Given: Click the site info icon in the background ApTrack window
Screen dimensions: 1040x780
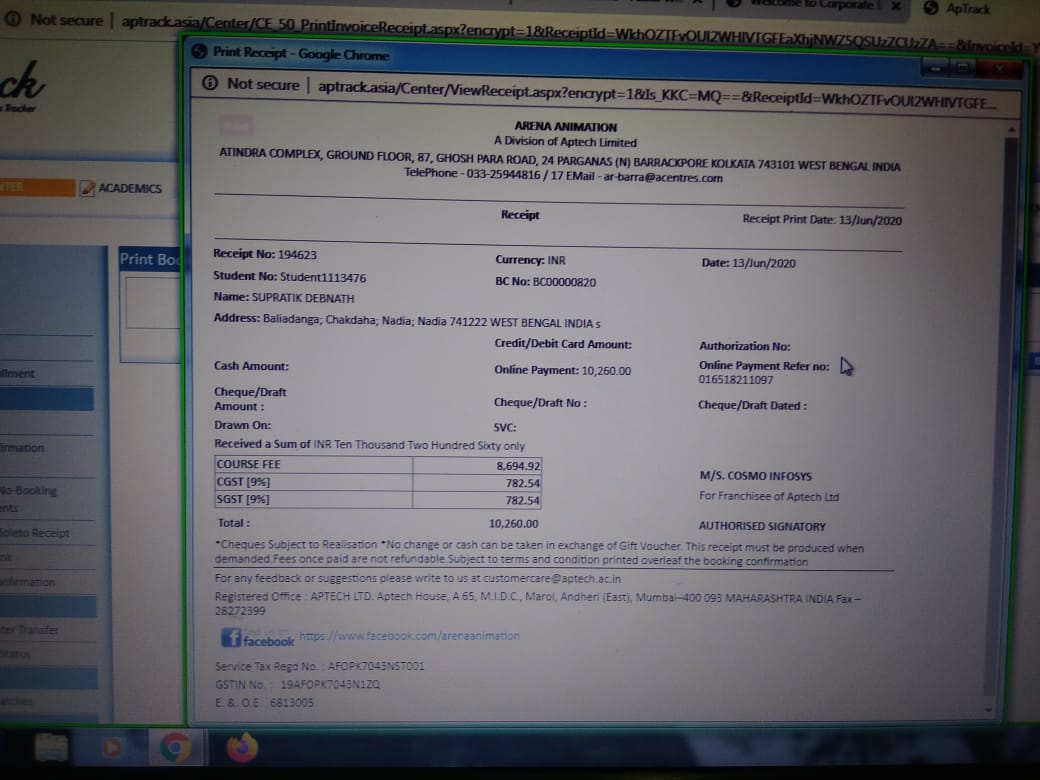Looking at the screenshot, I should click(x=13, y=19).
